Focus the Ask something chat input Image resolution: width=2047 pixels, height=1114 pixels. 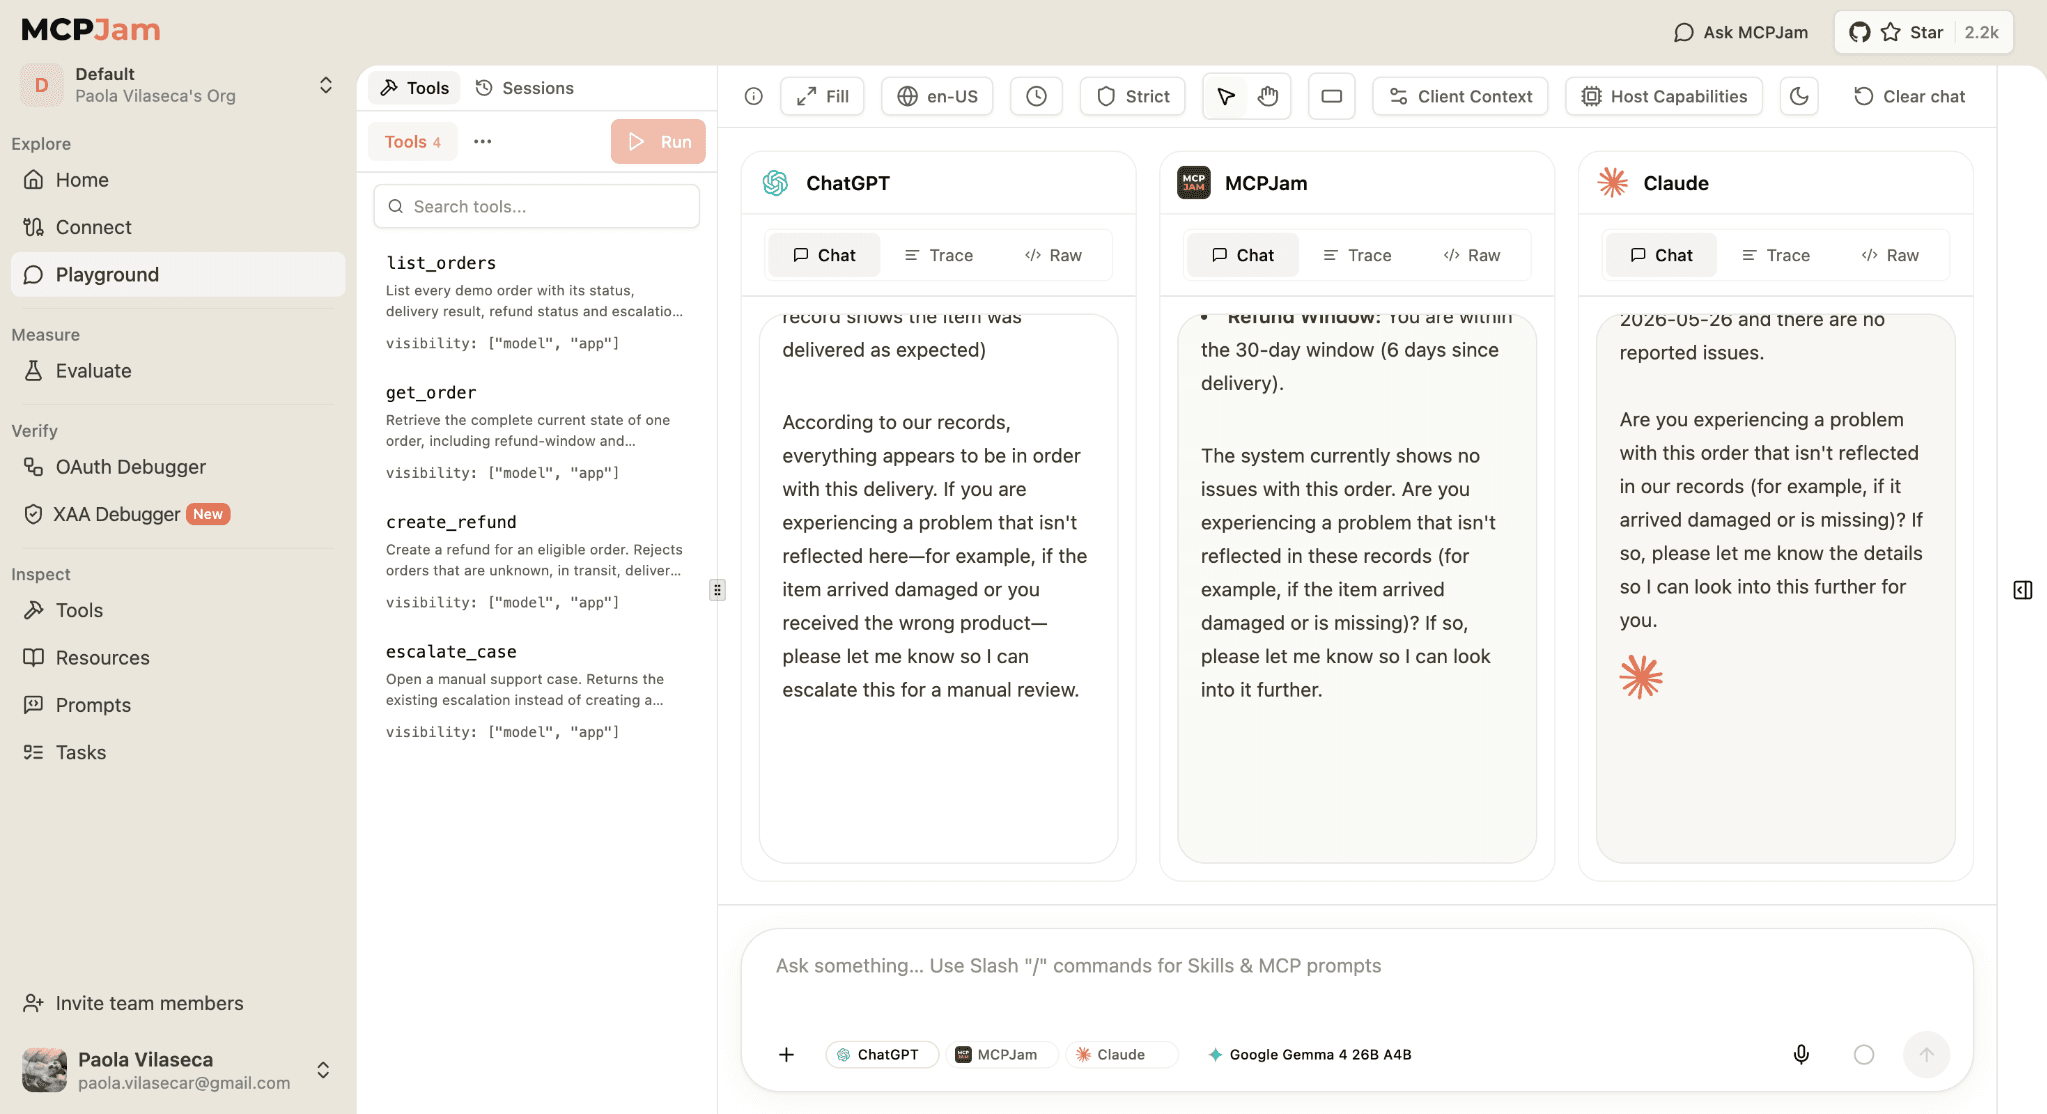coord(1357,966)
